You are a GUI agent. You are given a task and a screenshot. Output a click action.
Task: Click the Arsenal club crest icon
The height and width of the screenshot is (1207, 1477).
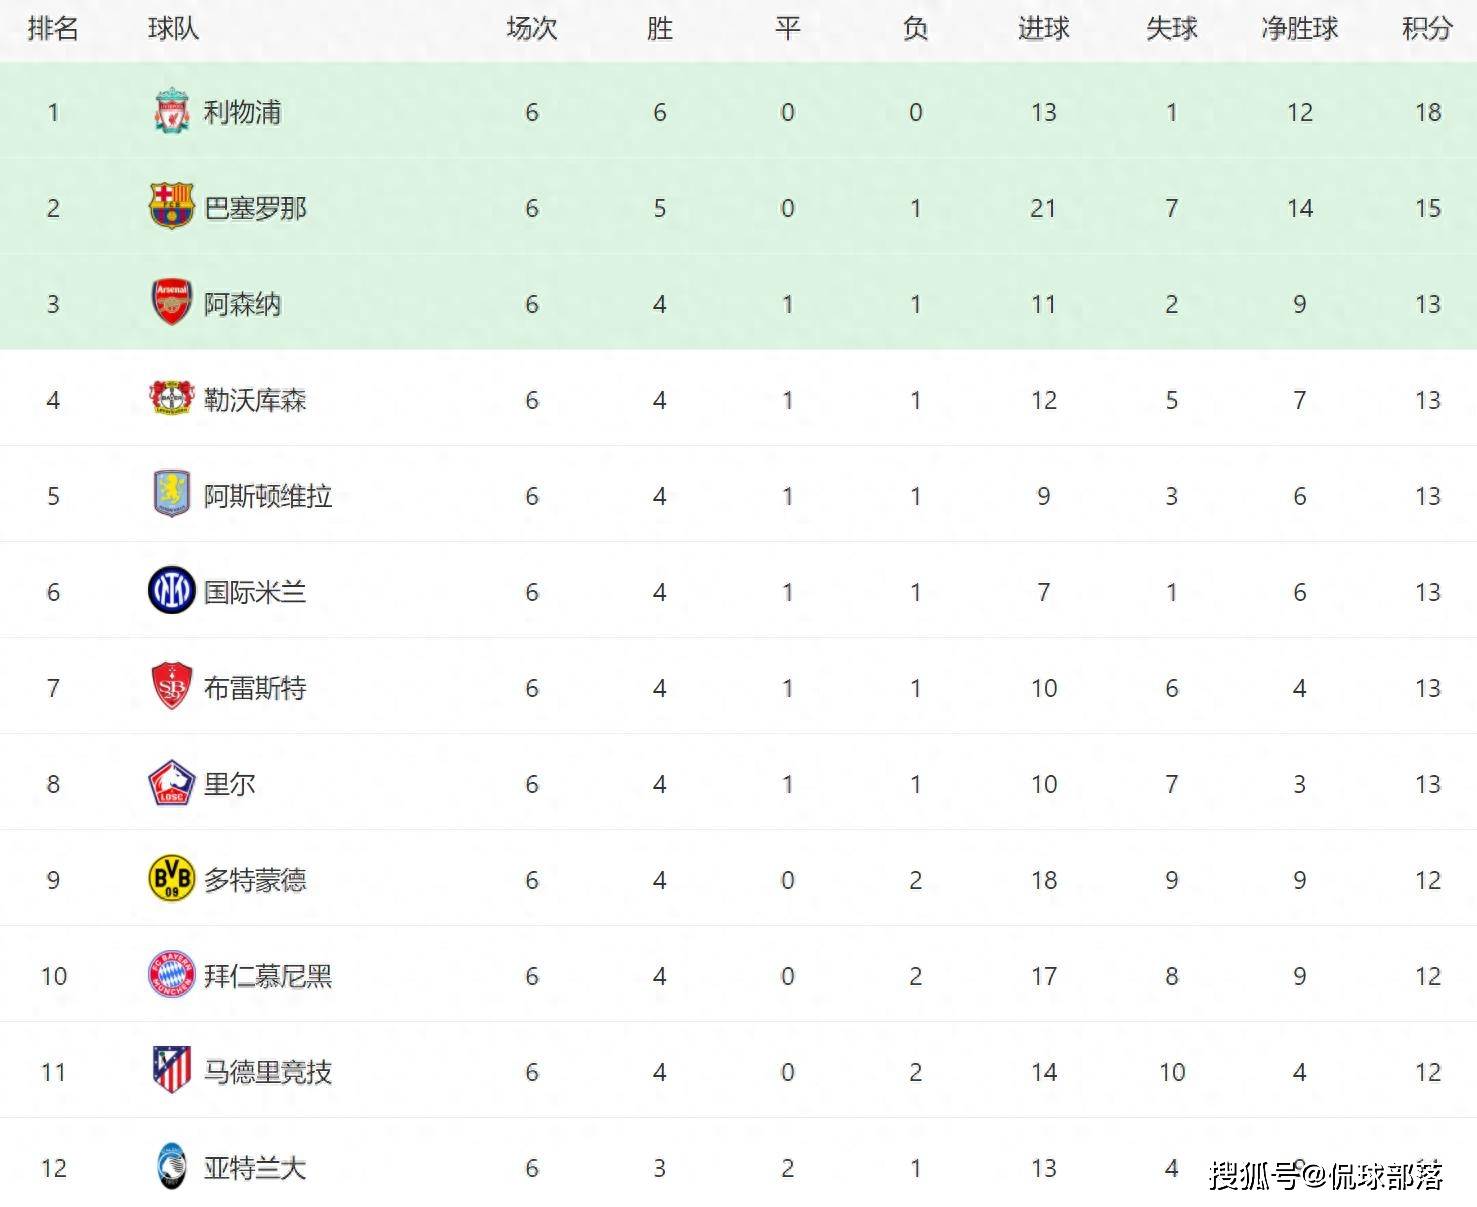171,303
